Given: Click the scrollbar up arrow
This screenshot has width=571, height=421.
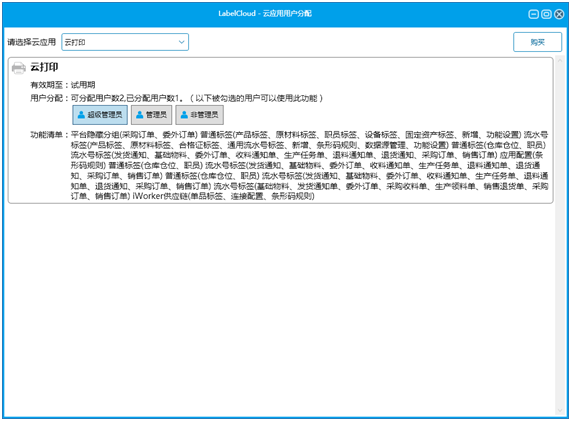Looking at the screenshot, I should click(560, 60).
